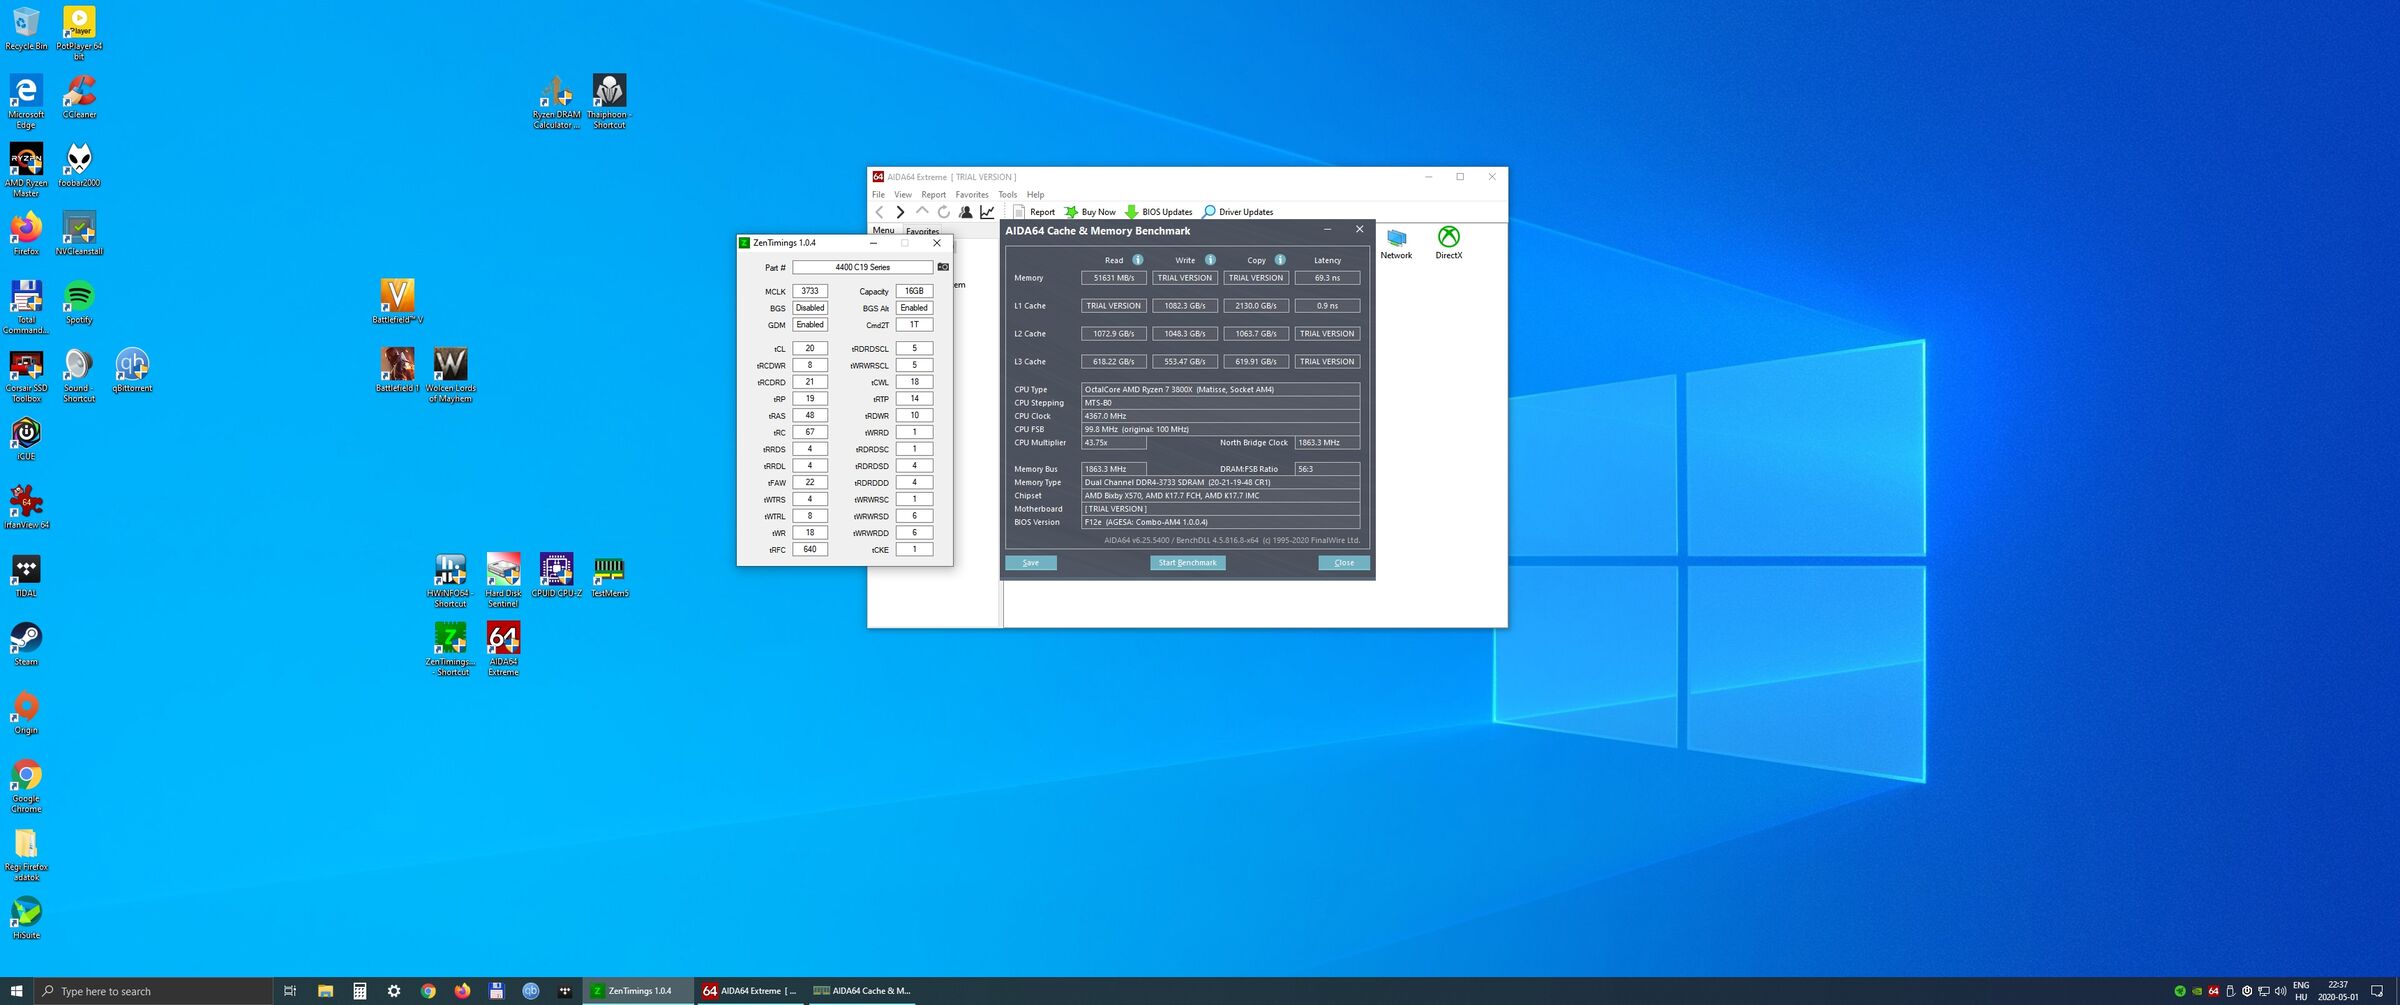The image size is (2400, 1005).
Task: Open the View menu in AIDA64
Action: tap(903, 195)
